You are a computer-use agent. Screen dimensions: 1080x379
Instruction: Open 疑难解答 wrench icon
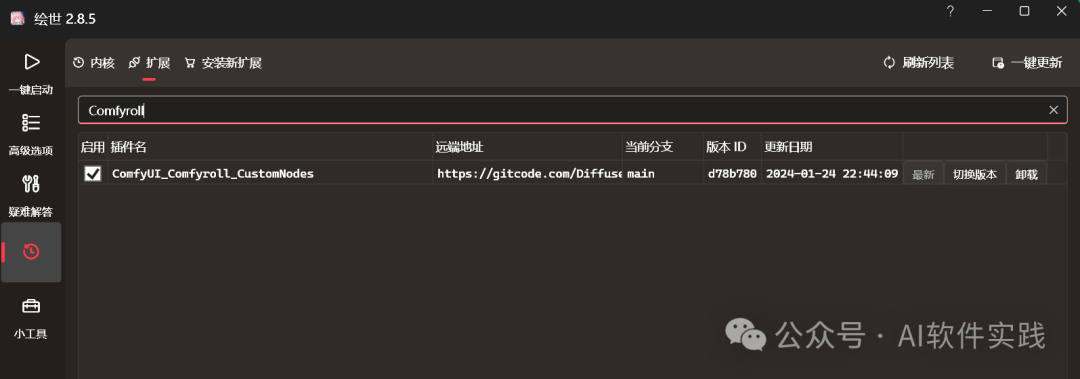pos(31,183)
